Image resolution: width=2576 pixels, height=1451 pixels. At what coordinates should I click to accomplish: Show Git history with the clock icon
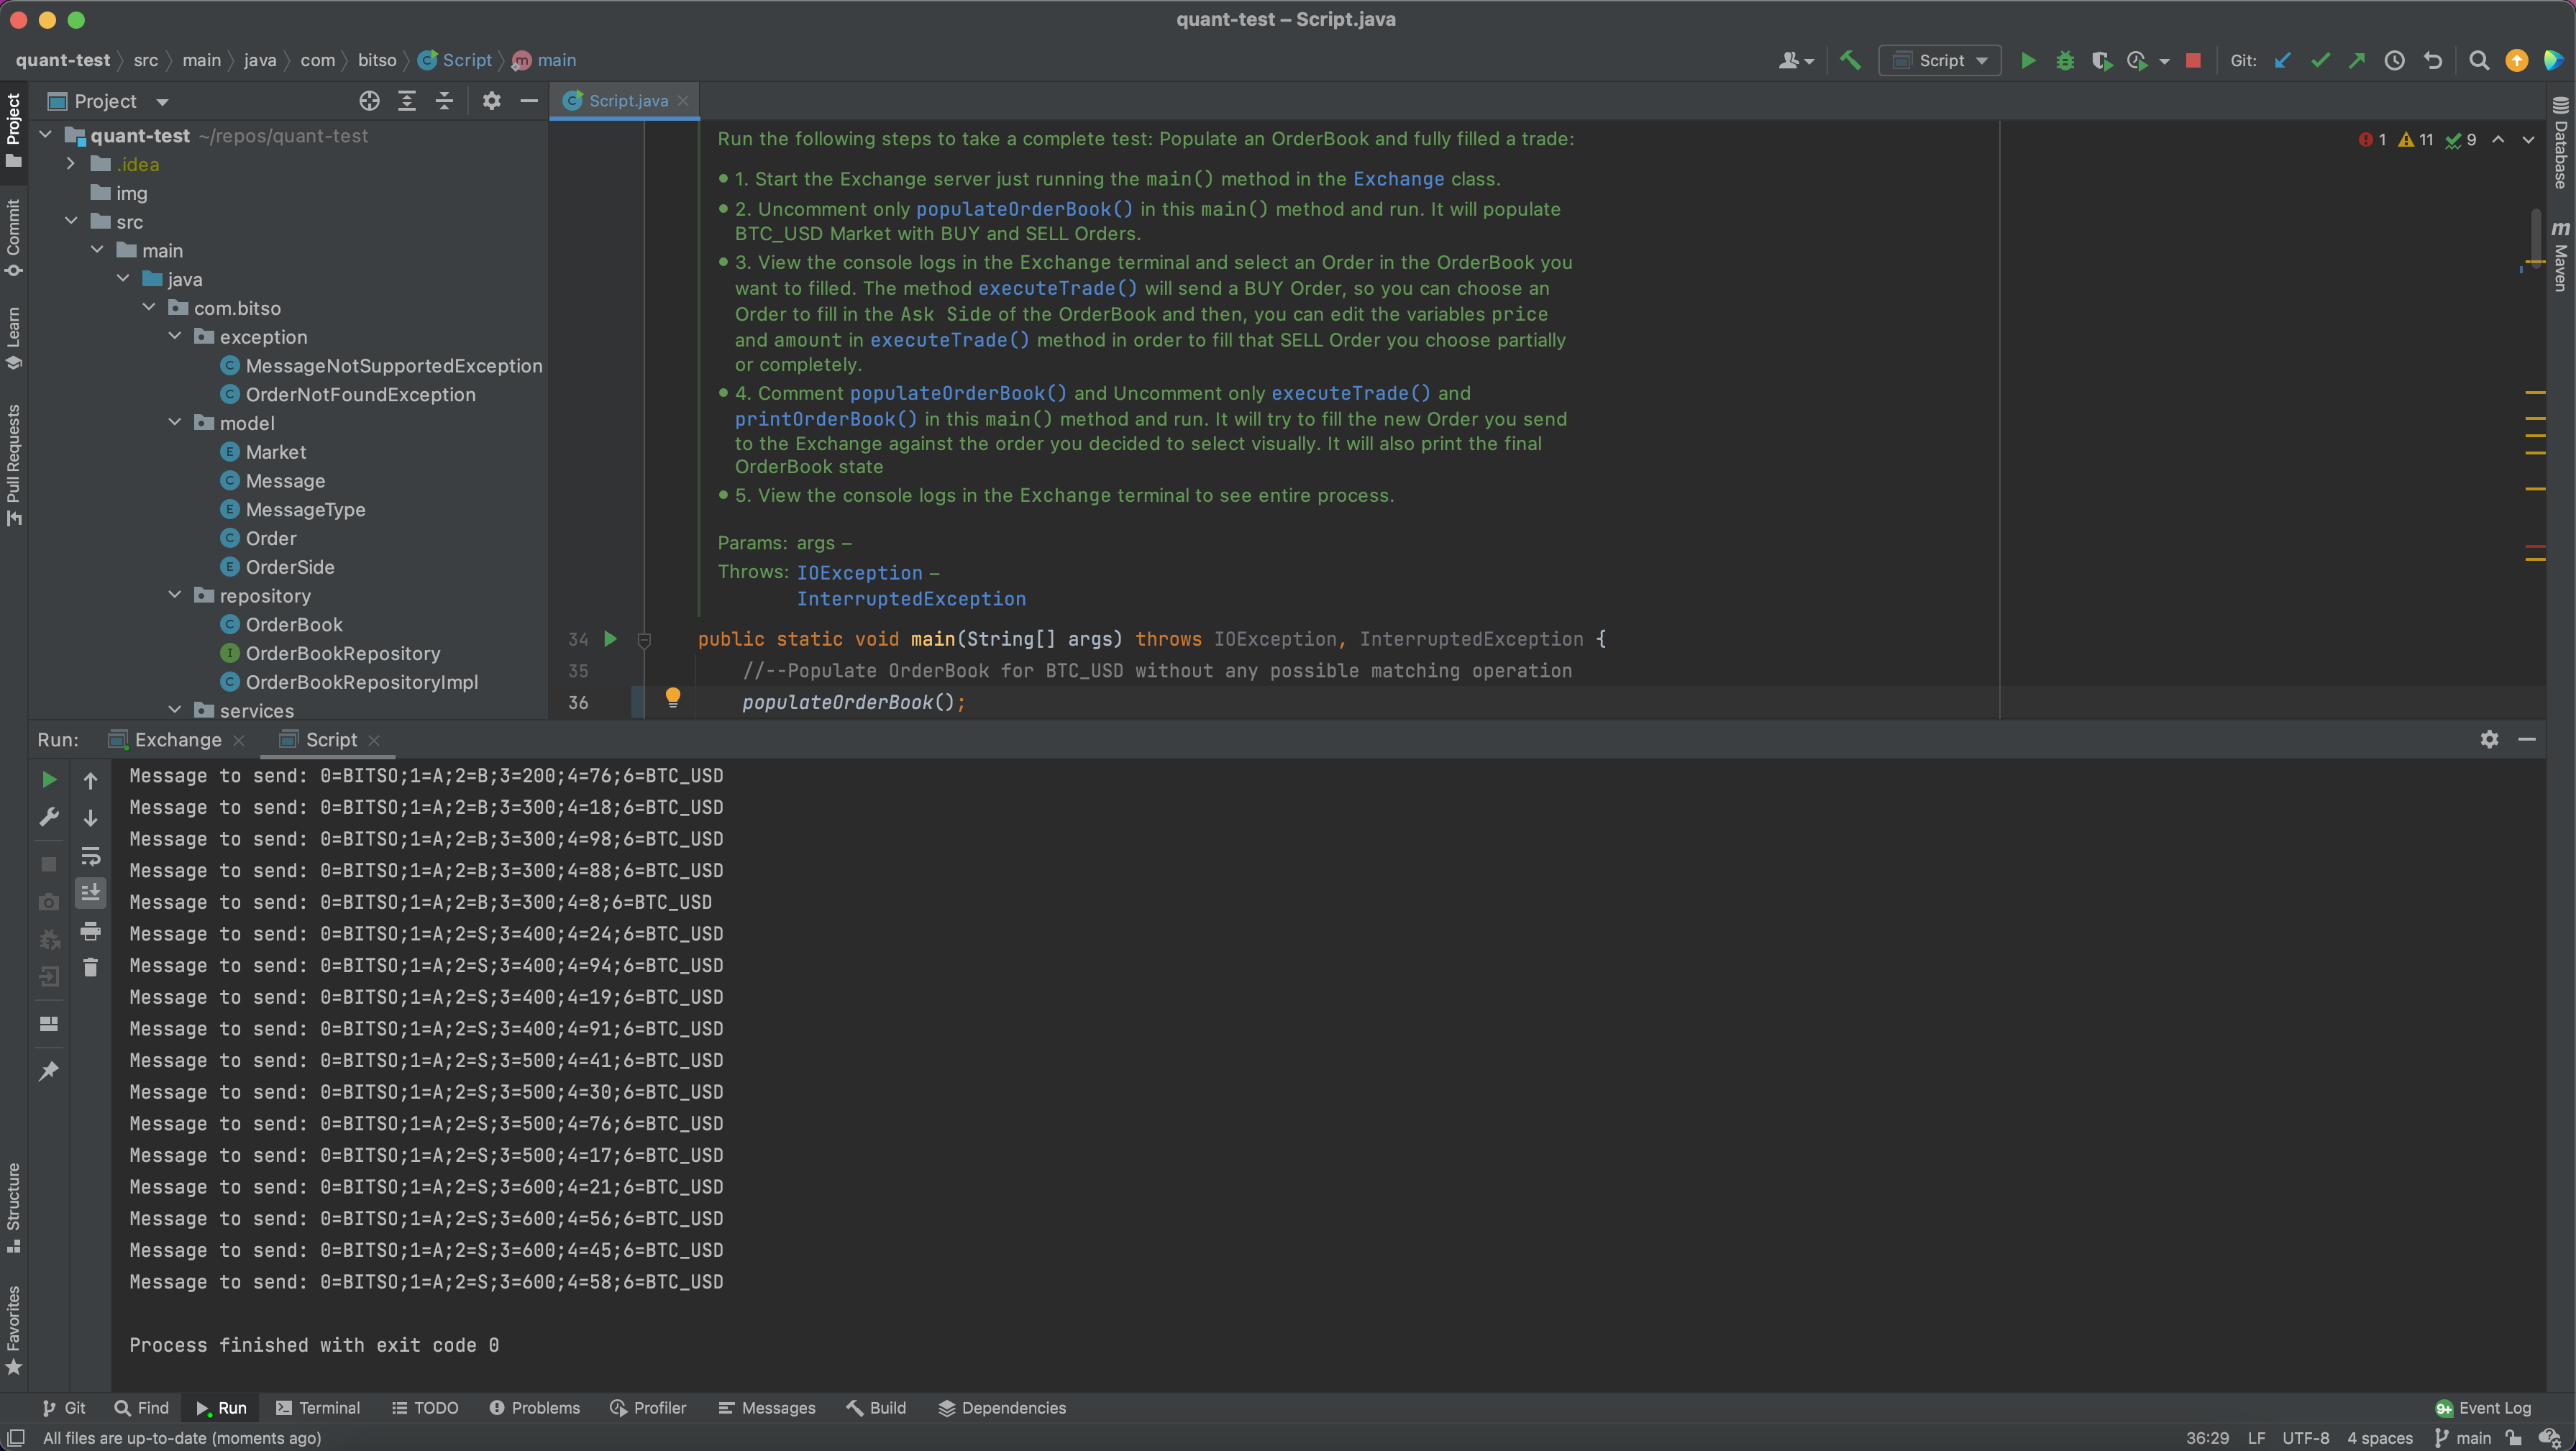pyautogui.click(x=2394, y=61)
